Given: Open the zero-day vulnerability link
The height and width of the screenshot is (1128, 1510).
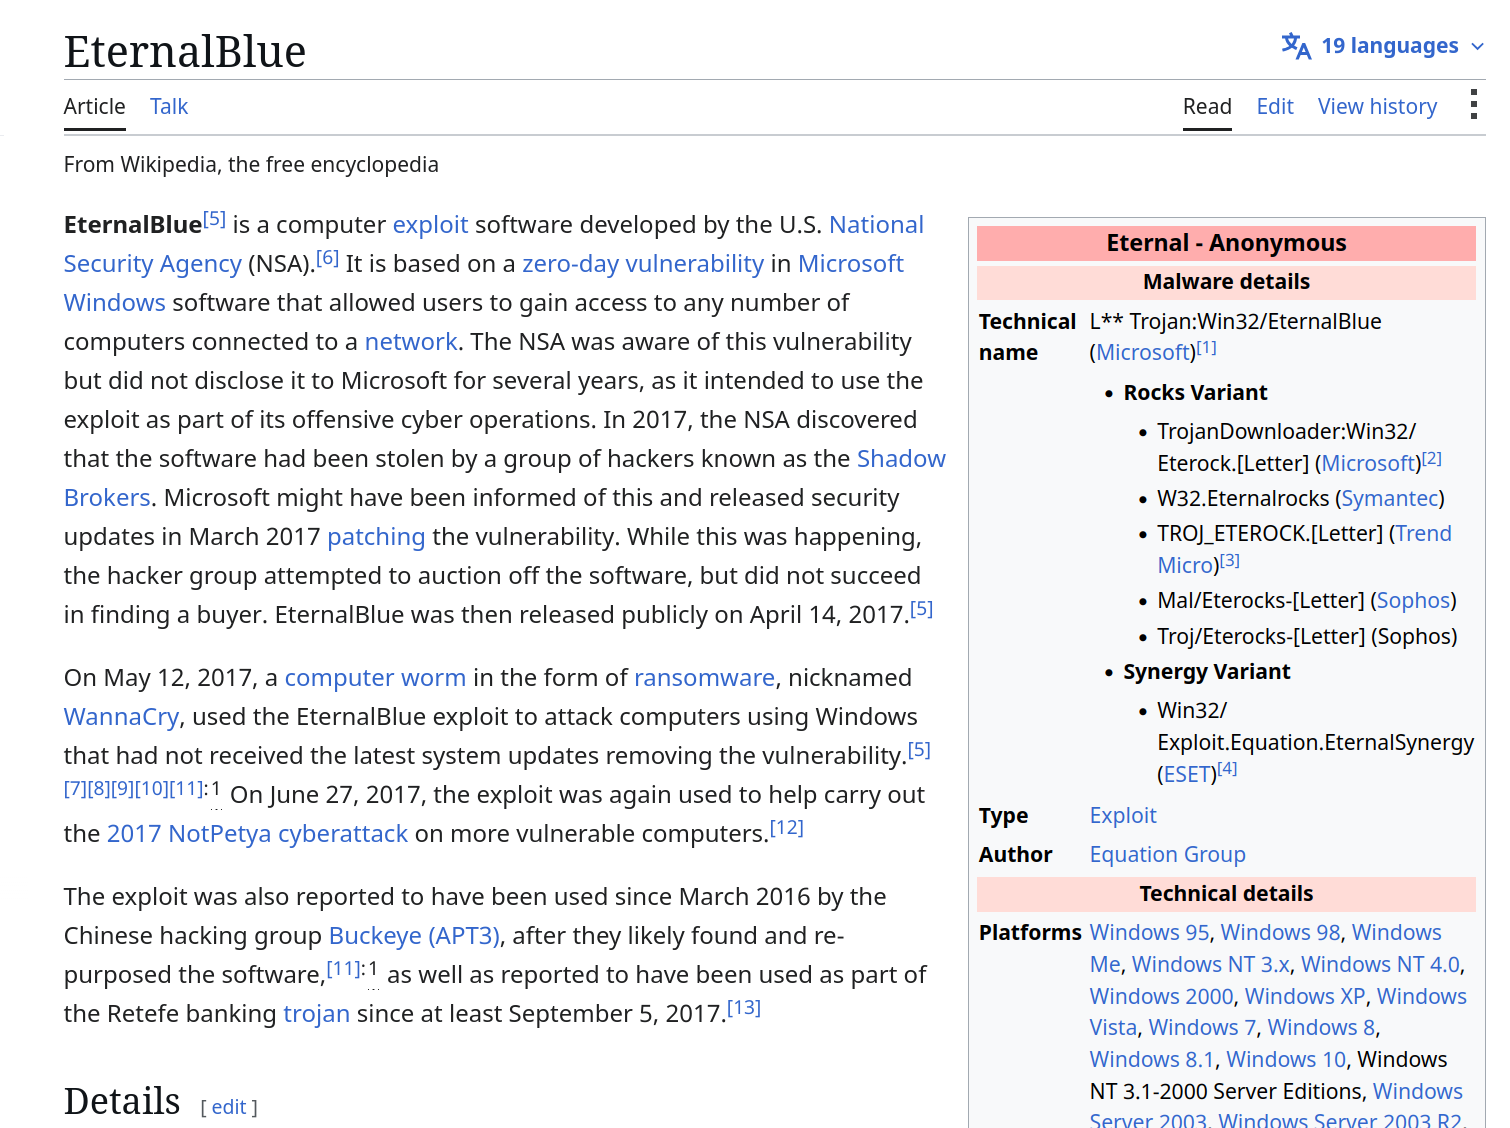Looking at the screenshot, I should click(643, 263).
